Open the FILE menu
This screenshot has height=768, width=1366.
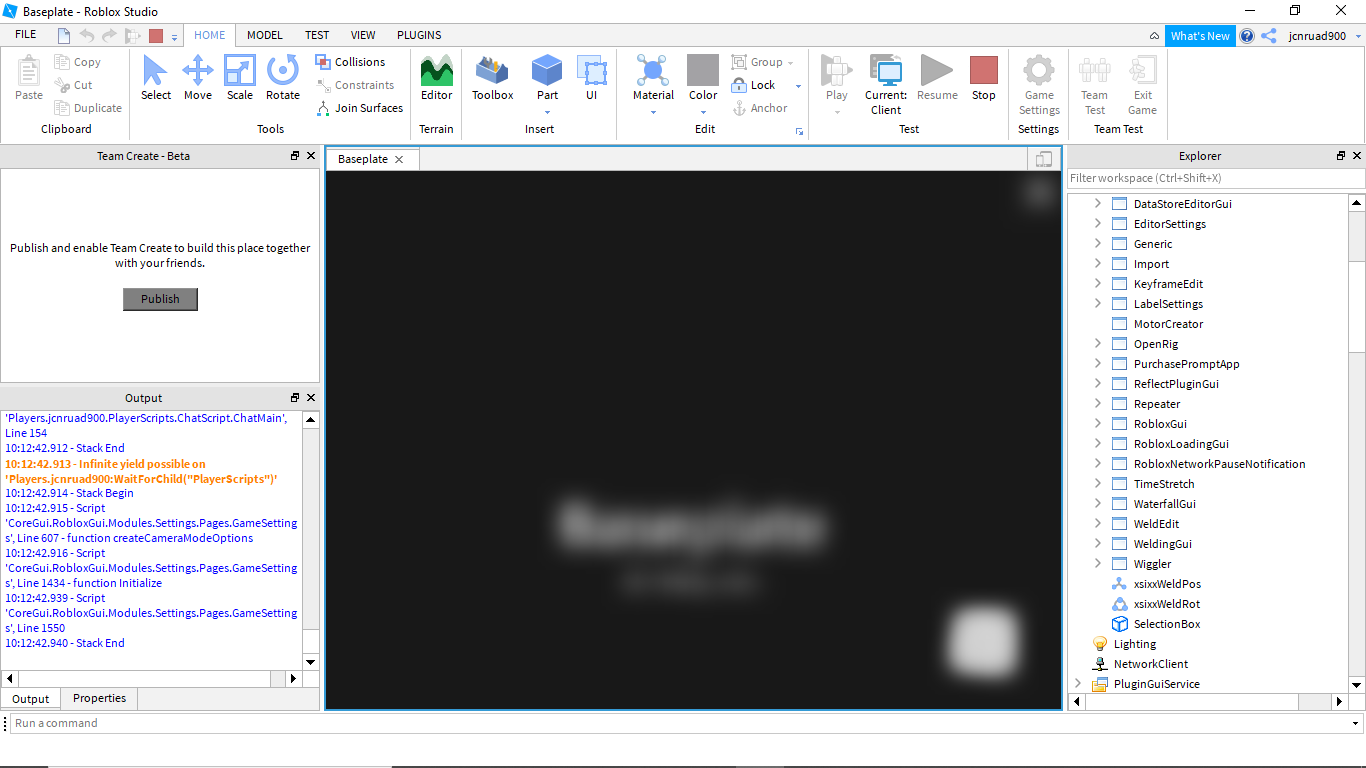[x=26, y=35]
